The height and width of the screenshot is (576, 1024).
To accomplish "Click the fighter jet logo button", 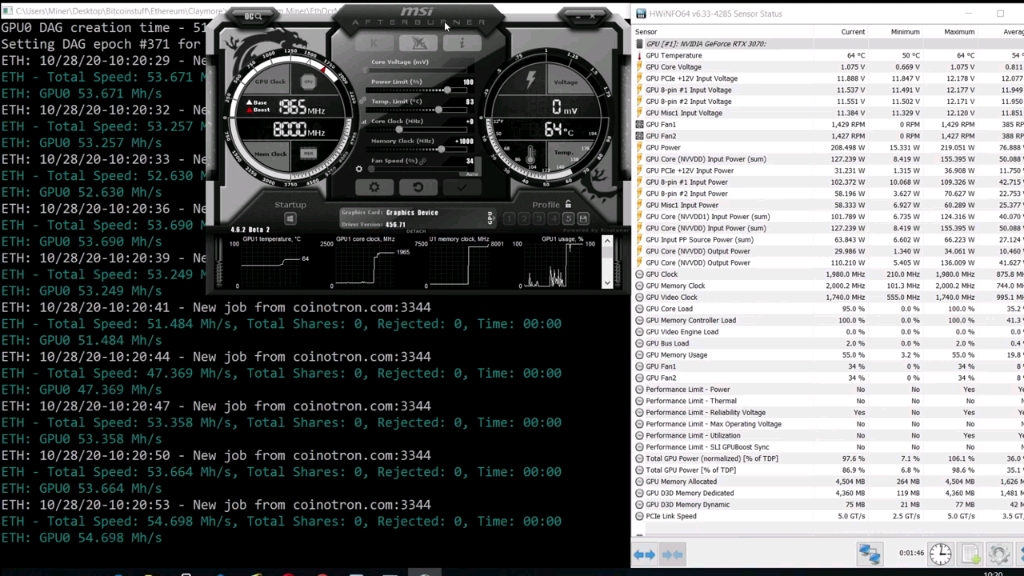I will point(419,43).
